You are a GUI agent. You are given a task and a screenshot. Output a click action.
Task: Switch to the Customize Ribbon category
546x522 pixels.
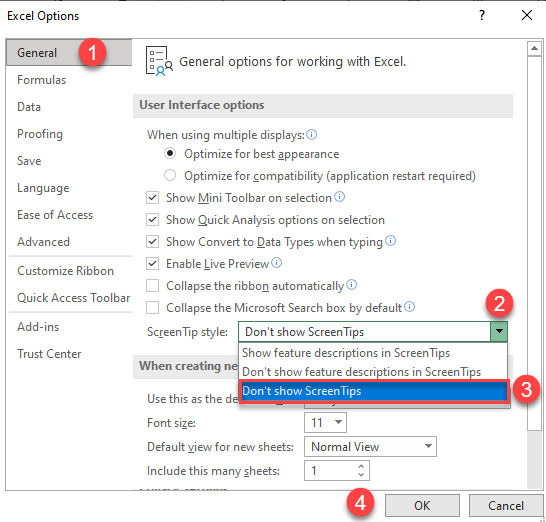[65, 271]
